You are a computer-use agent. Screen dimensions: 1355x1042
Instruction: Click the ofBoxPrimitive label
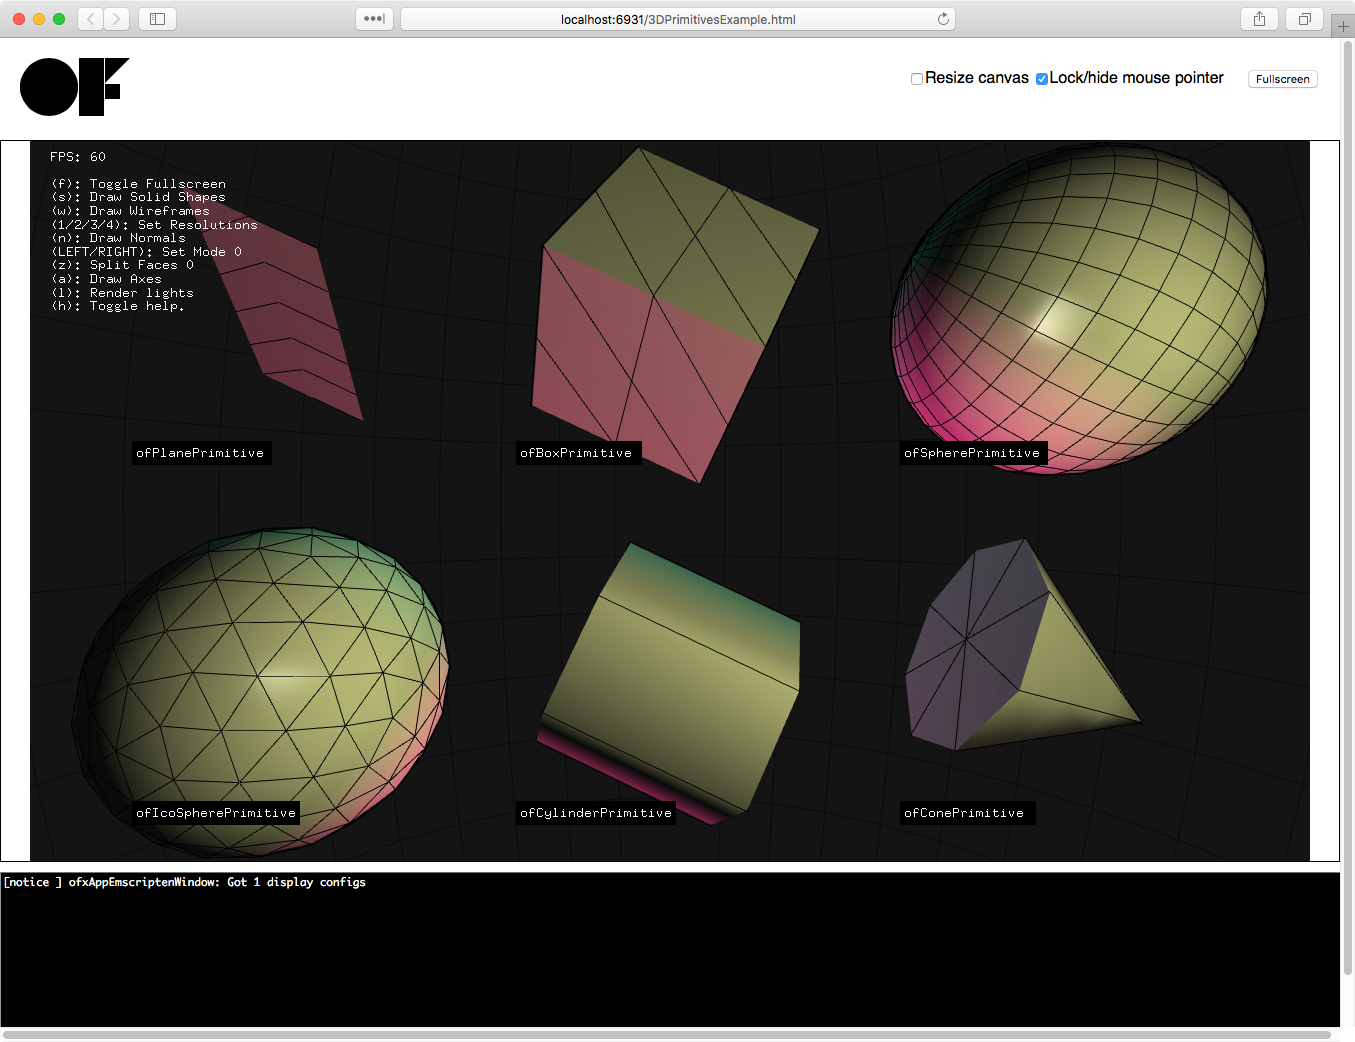[577, 453]
